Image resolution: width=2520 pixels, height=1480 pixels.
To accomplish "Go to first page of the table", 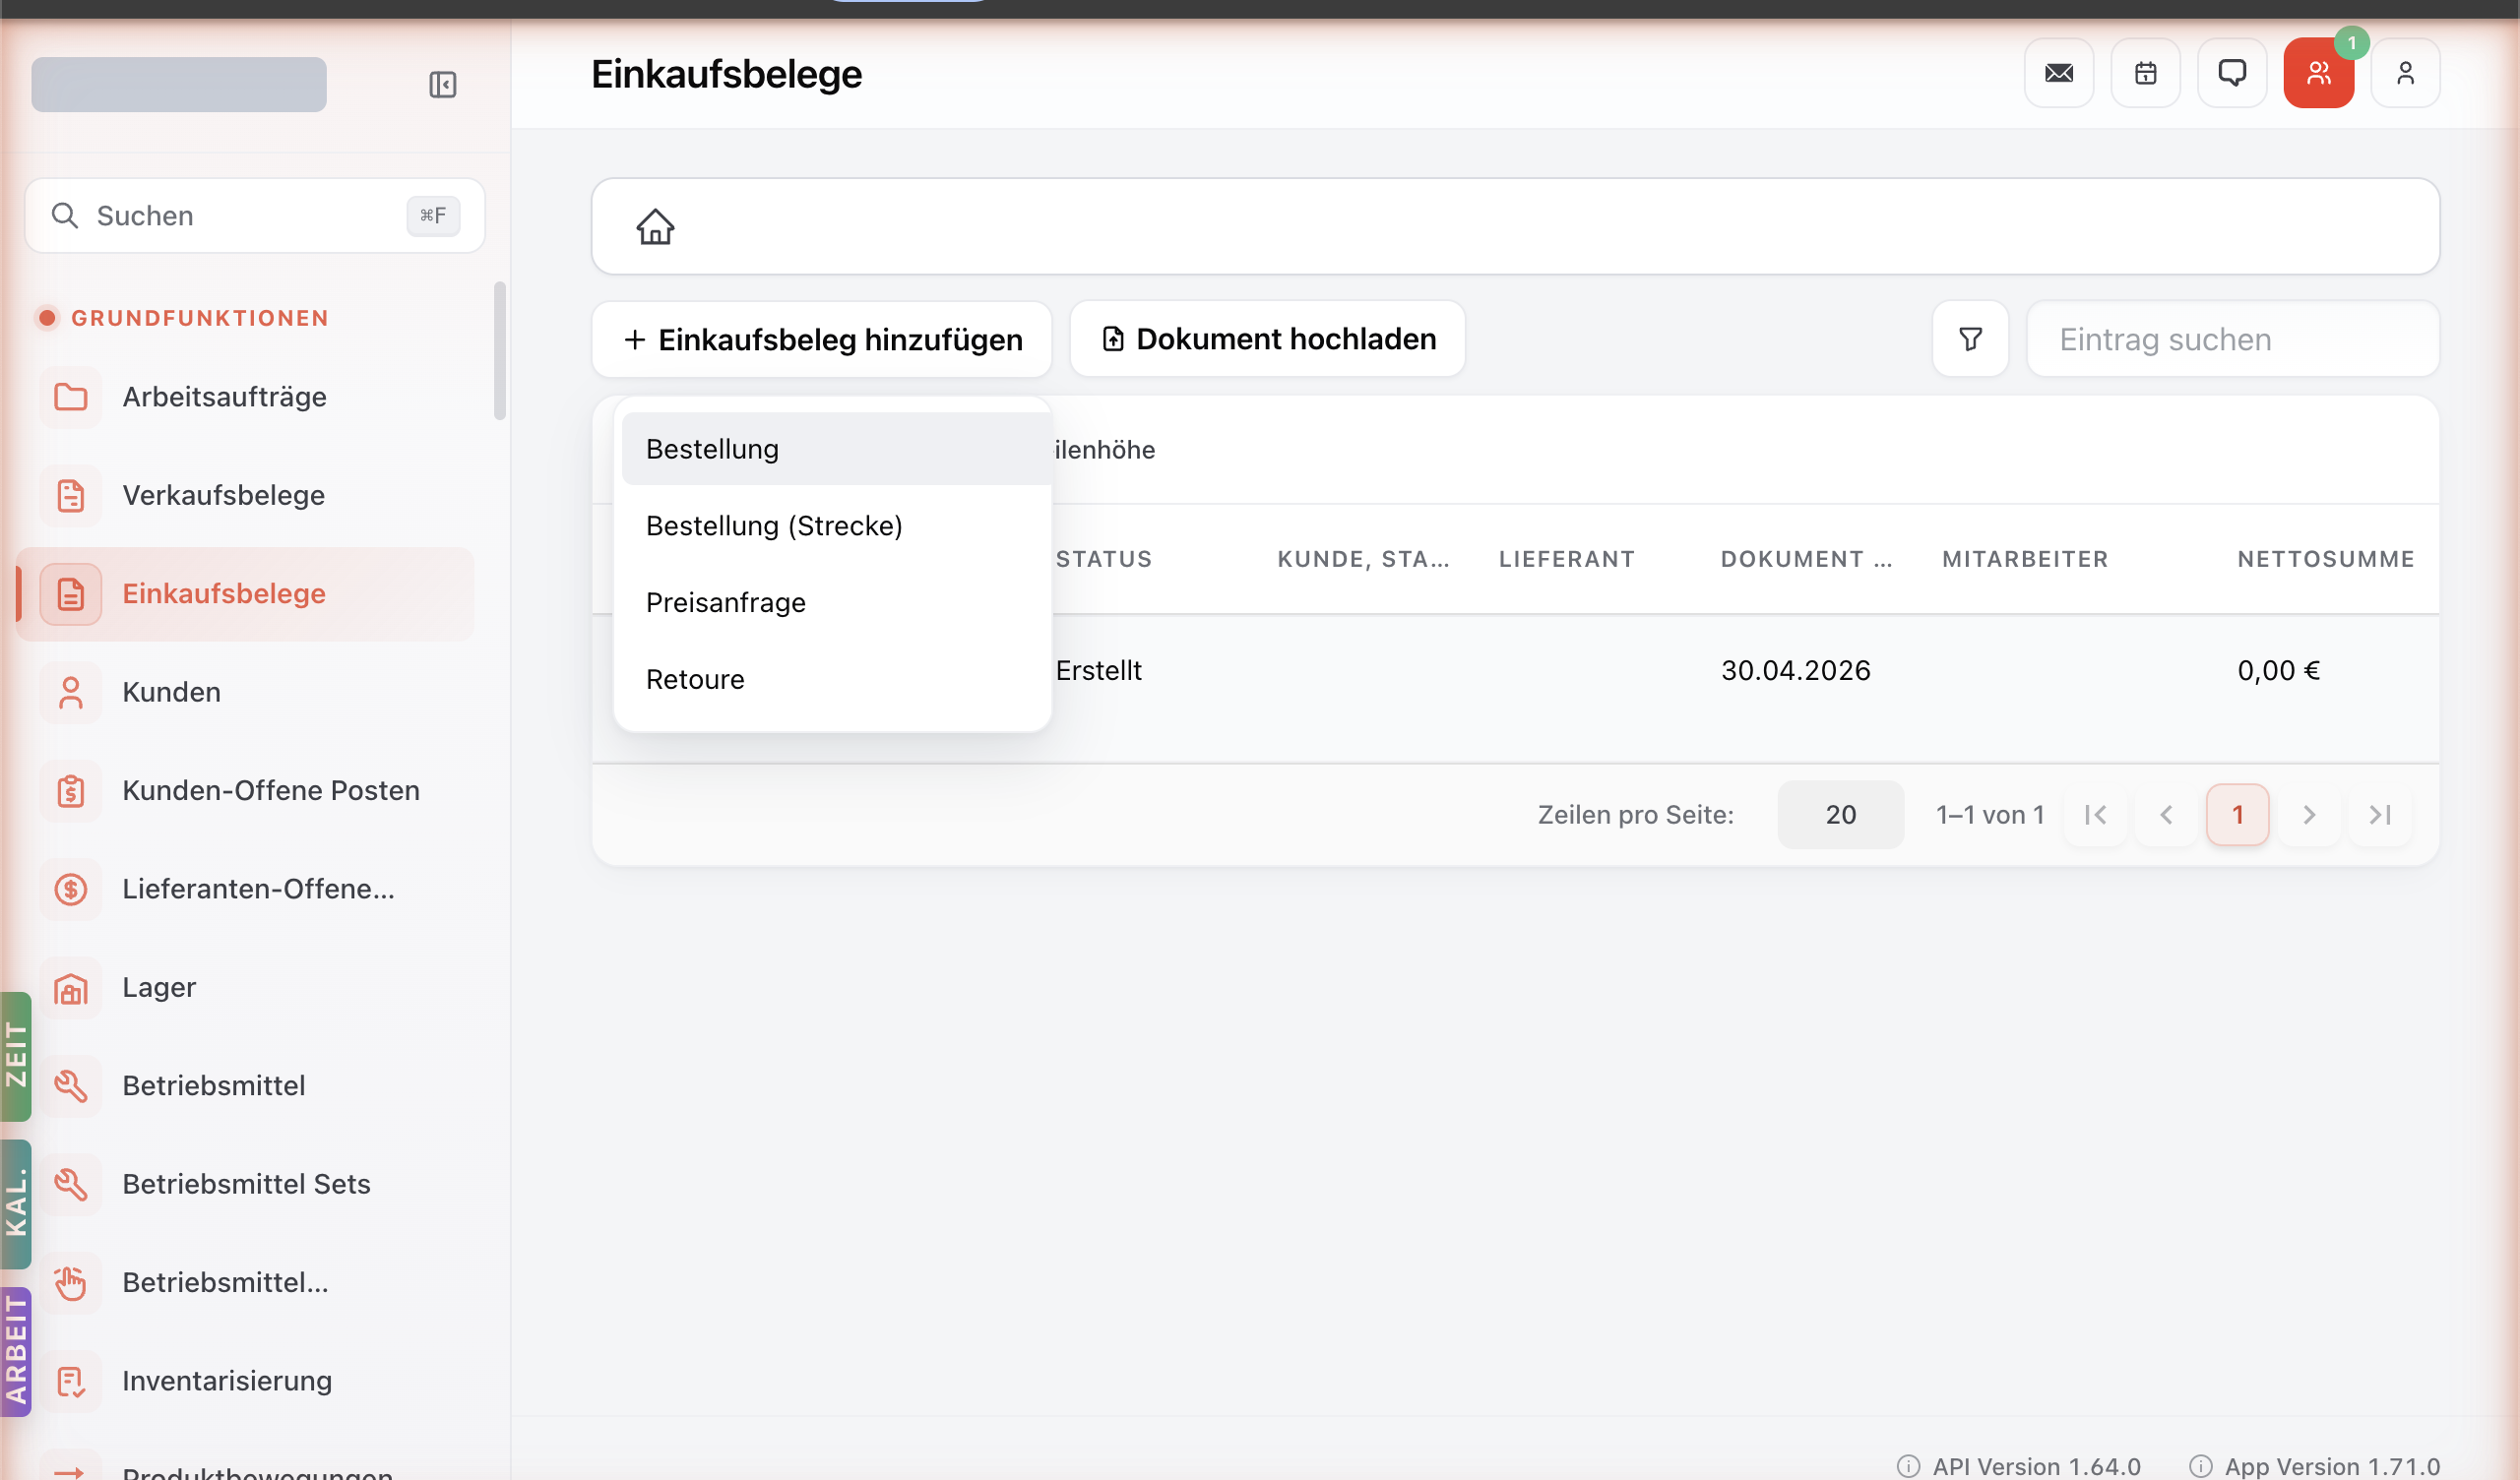I will (2095, 815).
